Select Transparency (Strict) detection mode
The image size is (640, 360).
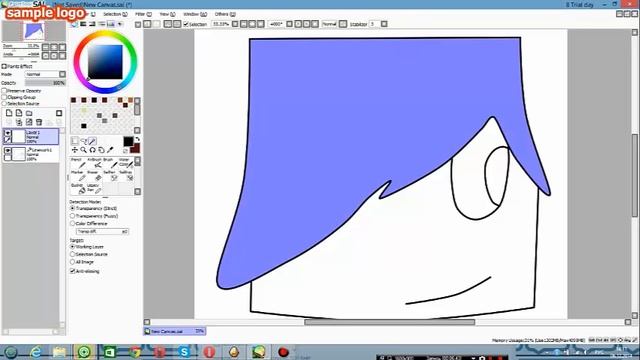coord(73,209)
